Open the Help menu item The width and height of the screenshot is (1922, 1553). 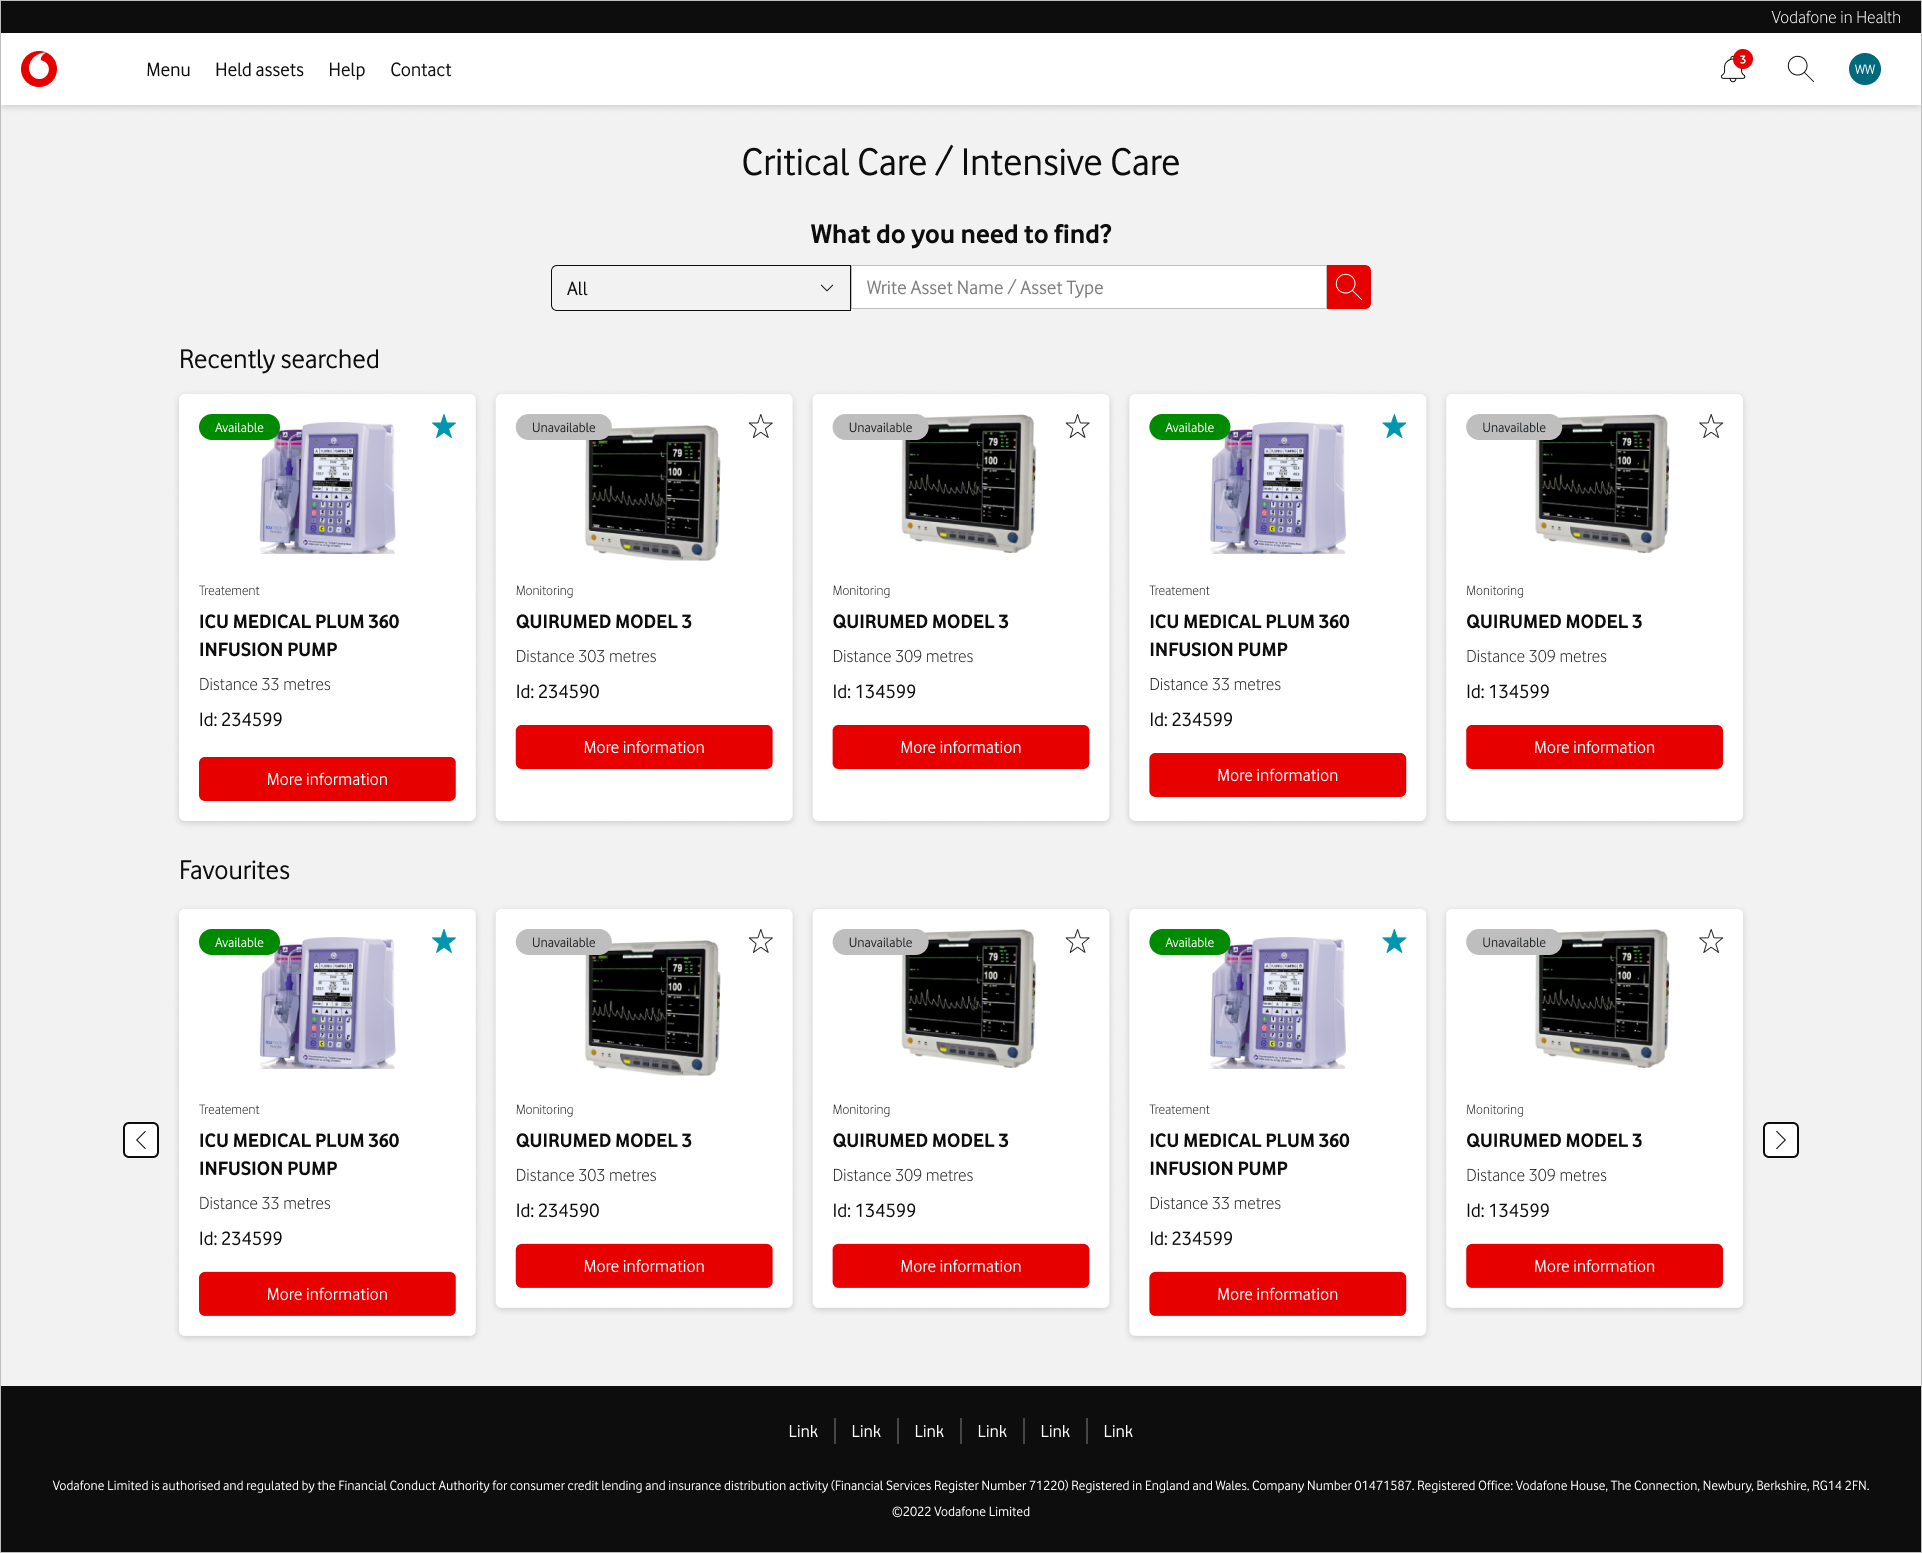pos(346,70)
